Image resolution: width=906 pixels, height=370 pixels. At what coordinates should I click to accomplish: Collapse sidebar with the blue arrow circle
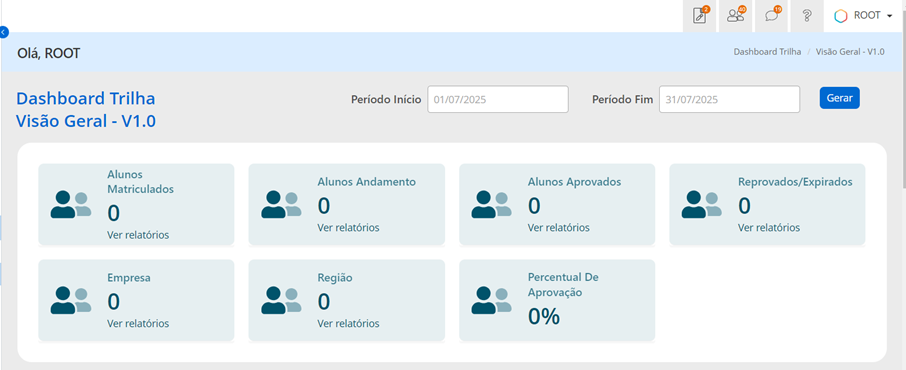coord(4,32)
